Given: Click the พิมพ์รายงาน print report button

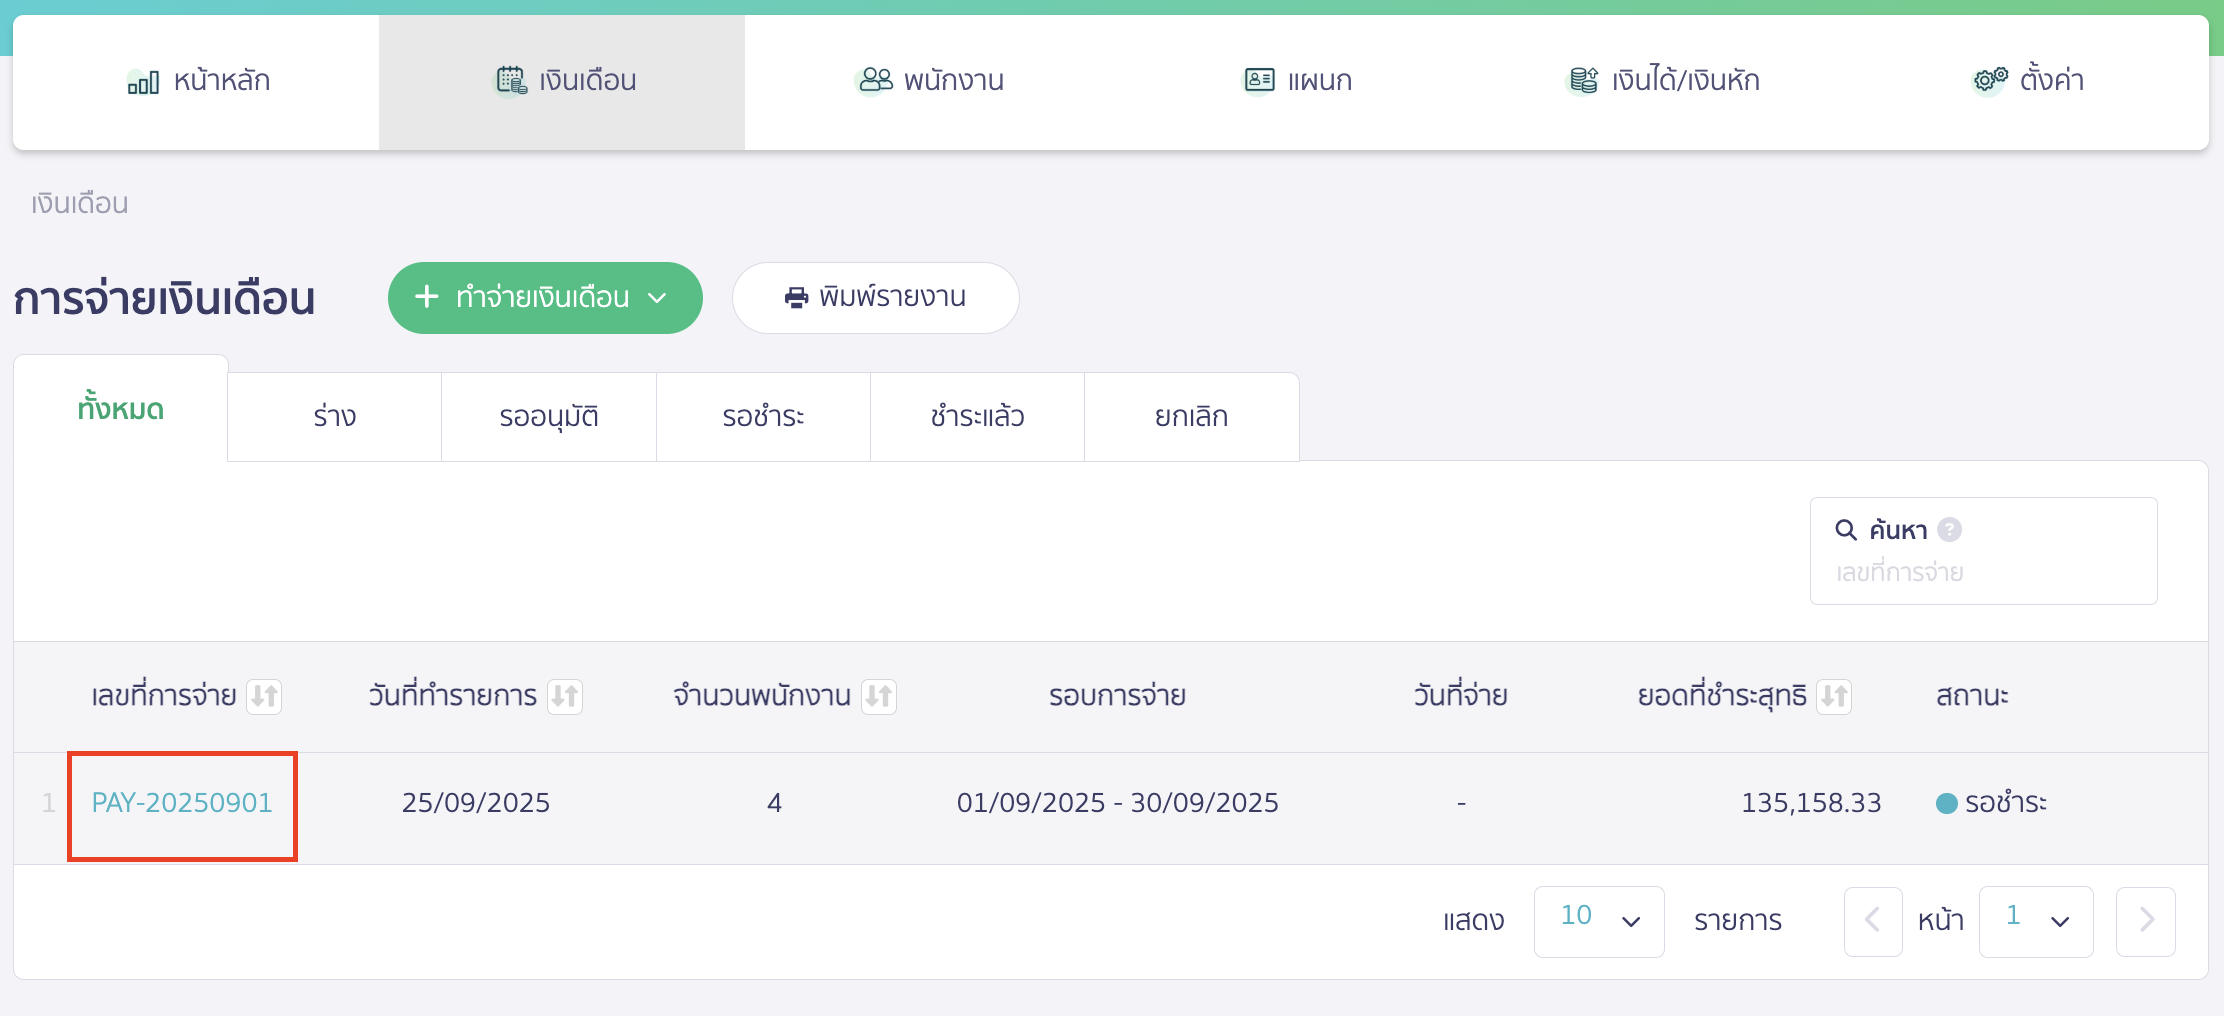Looking at the screenshot, I should [875, 298].
